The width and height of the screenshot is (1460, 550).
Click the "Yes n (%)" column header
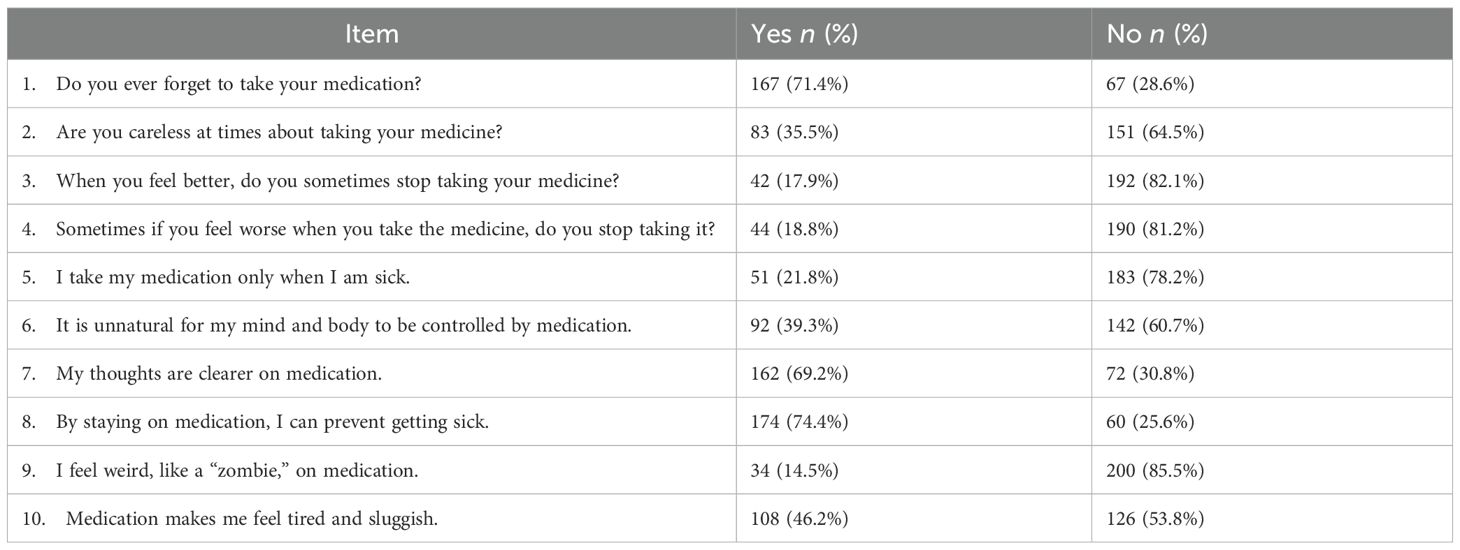[804, 34]
